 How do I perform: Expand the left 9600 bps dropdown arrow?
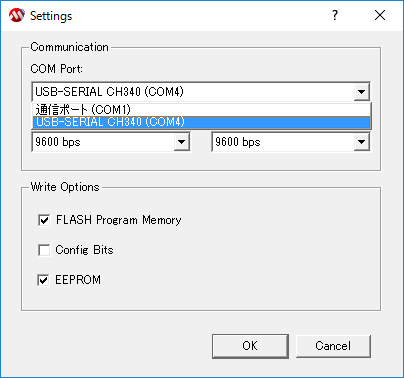[182, 142]
